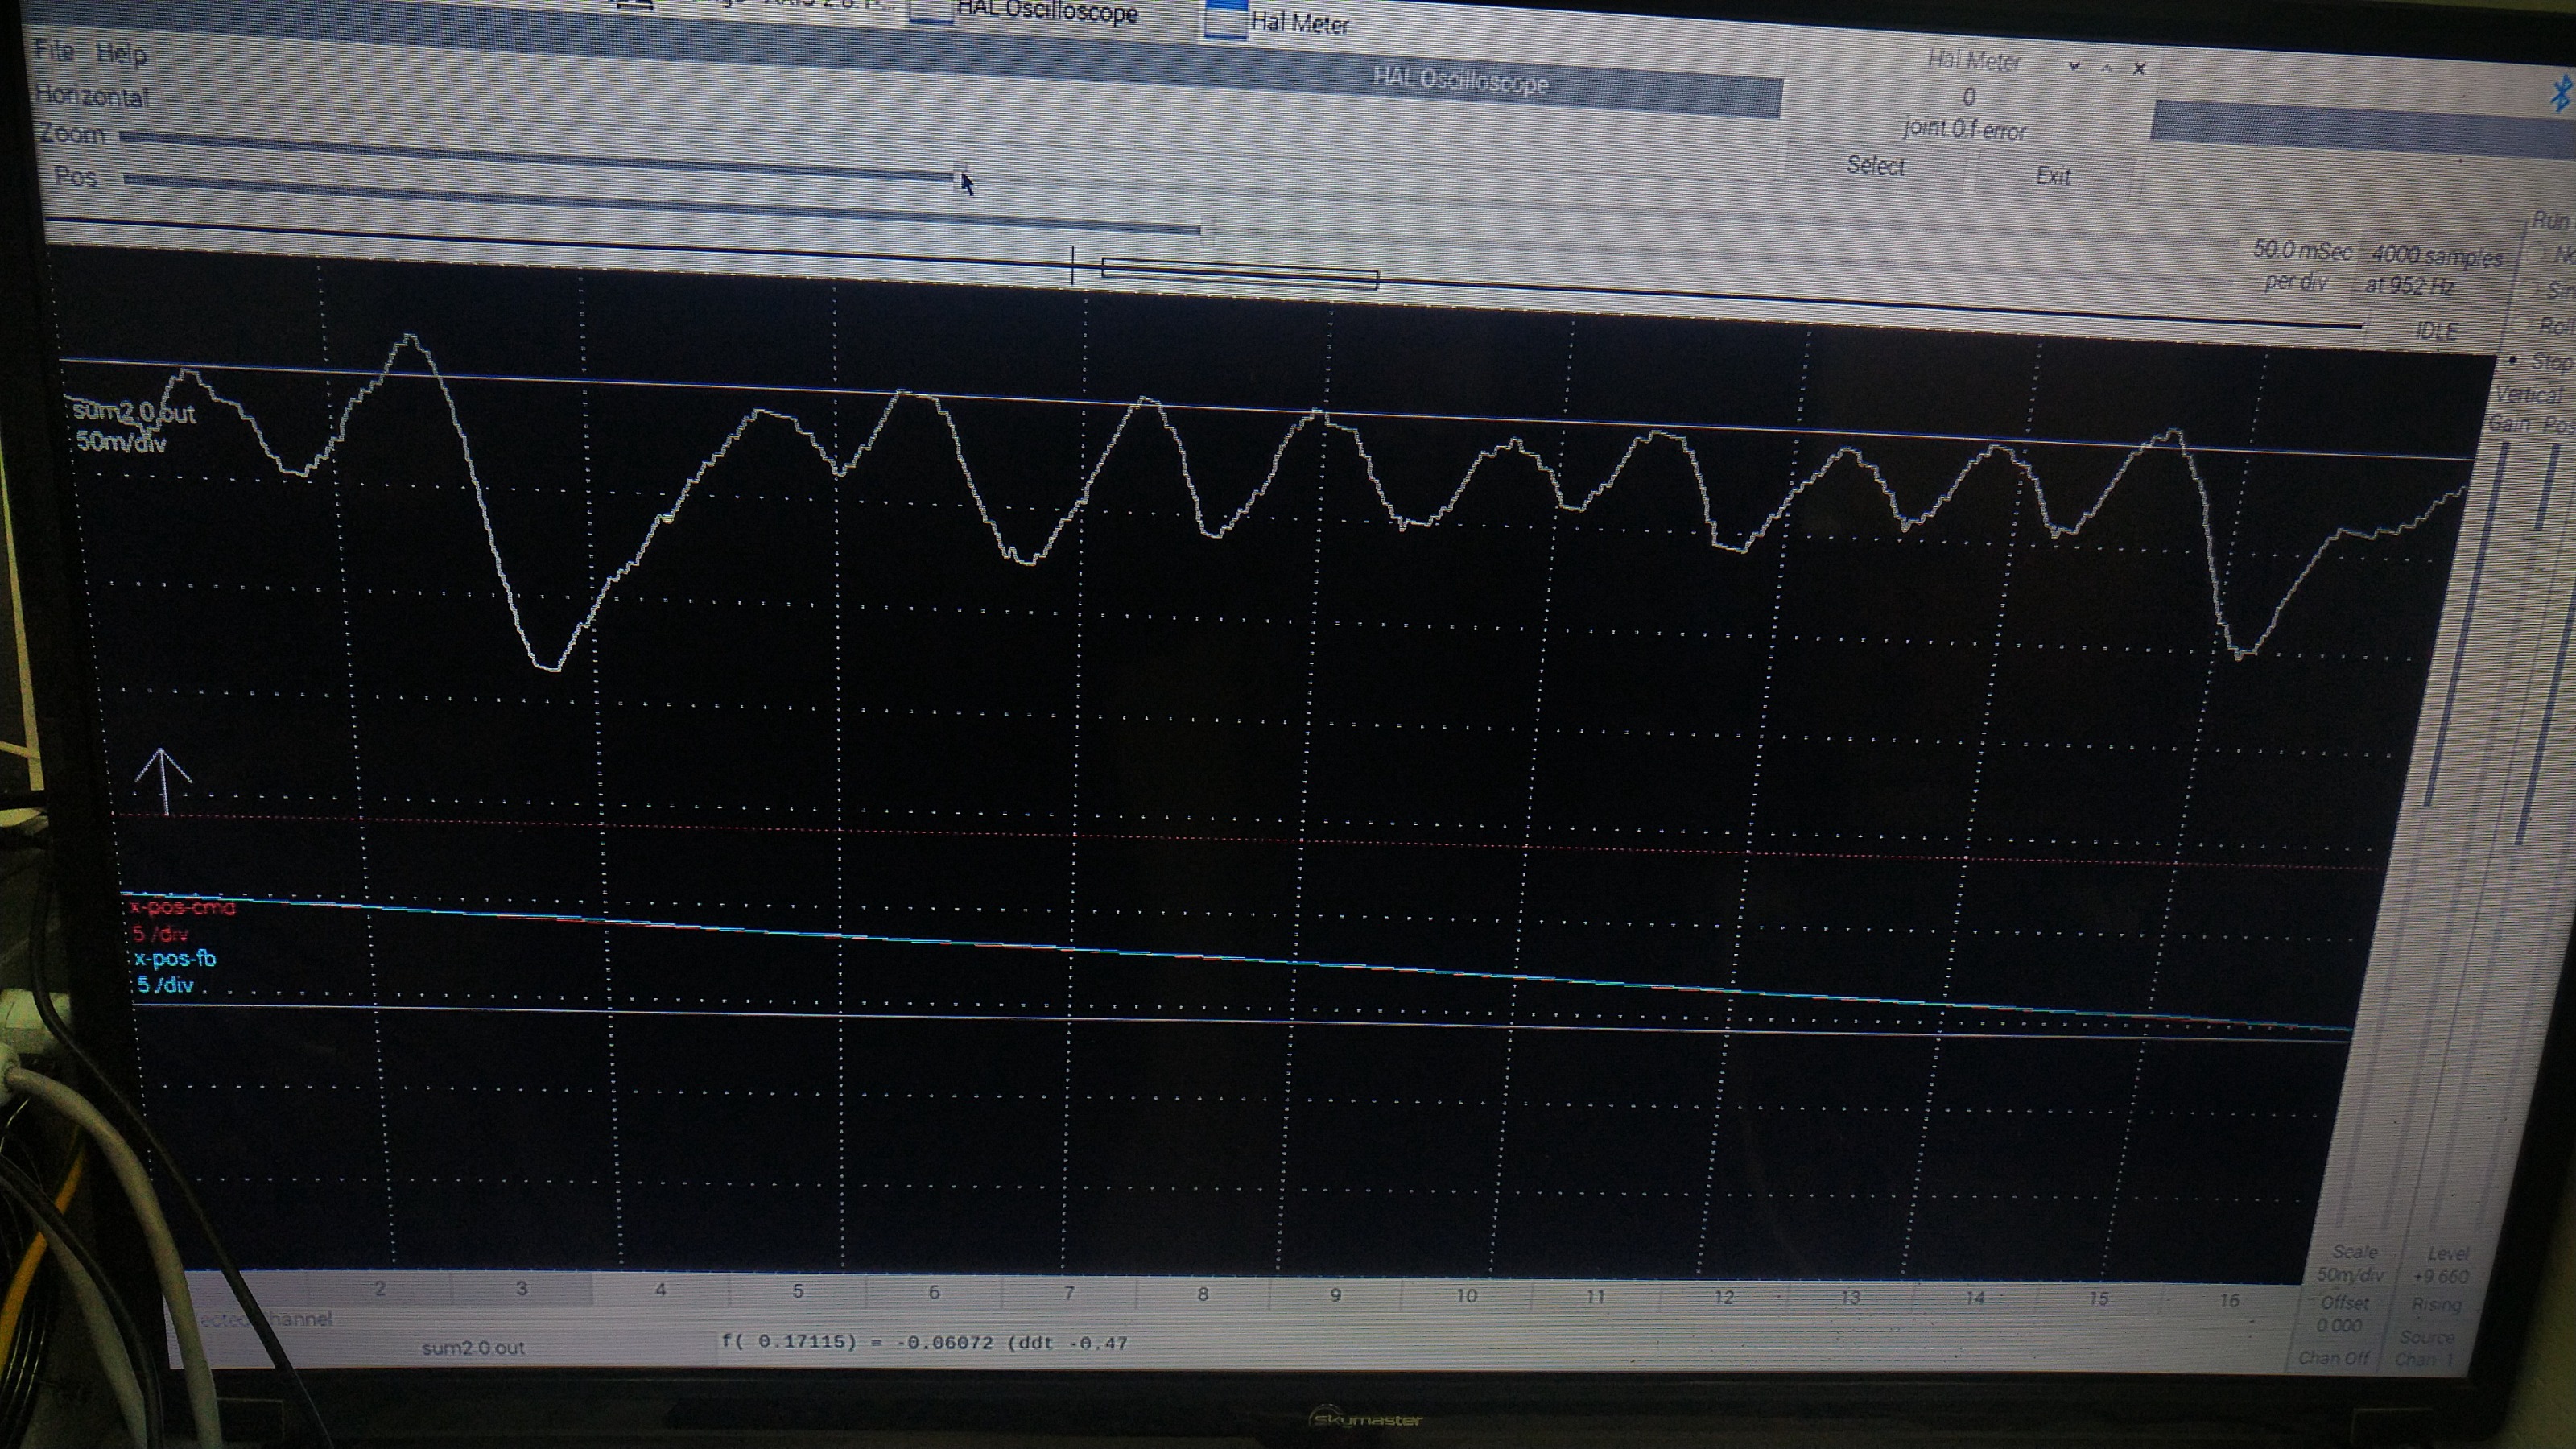Select channel 6
Viewport: 2576px width, 1449px height.
coord(934,1292)
